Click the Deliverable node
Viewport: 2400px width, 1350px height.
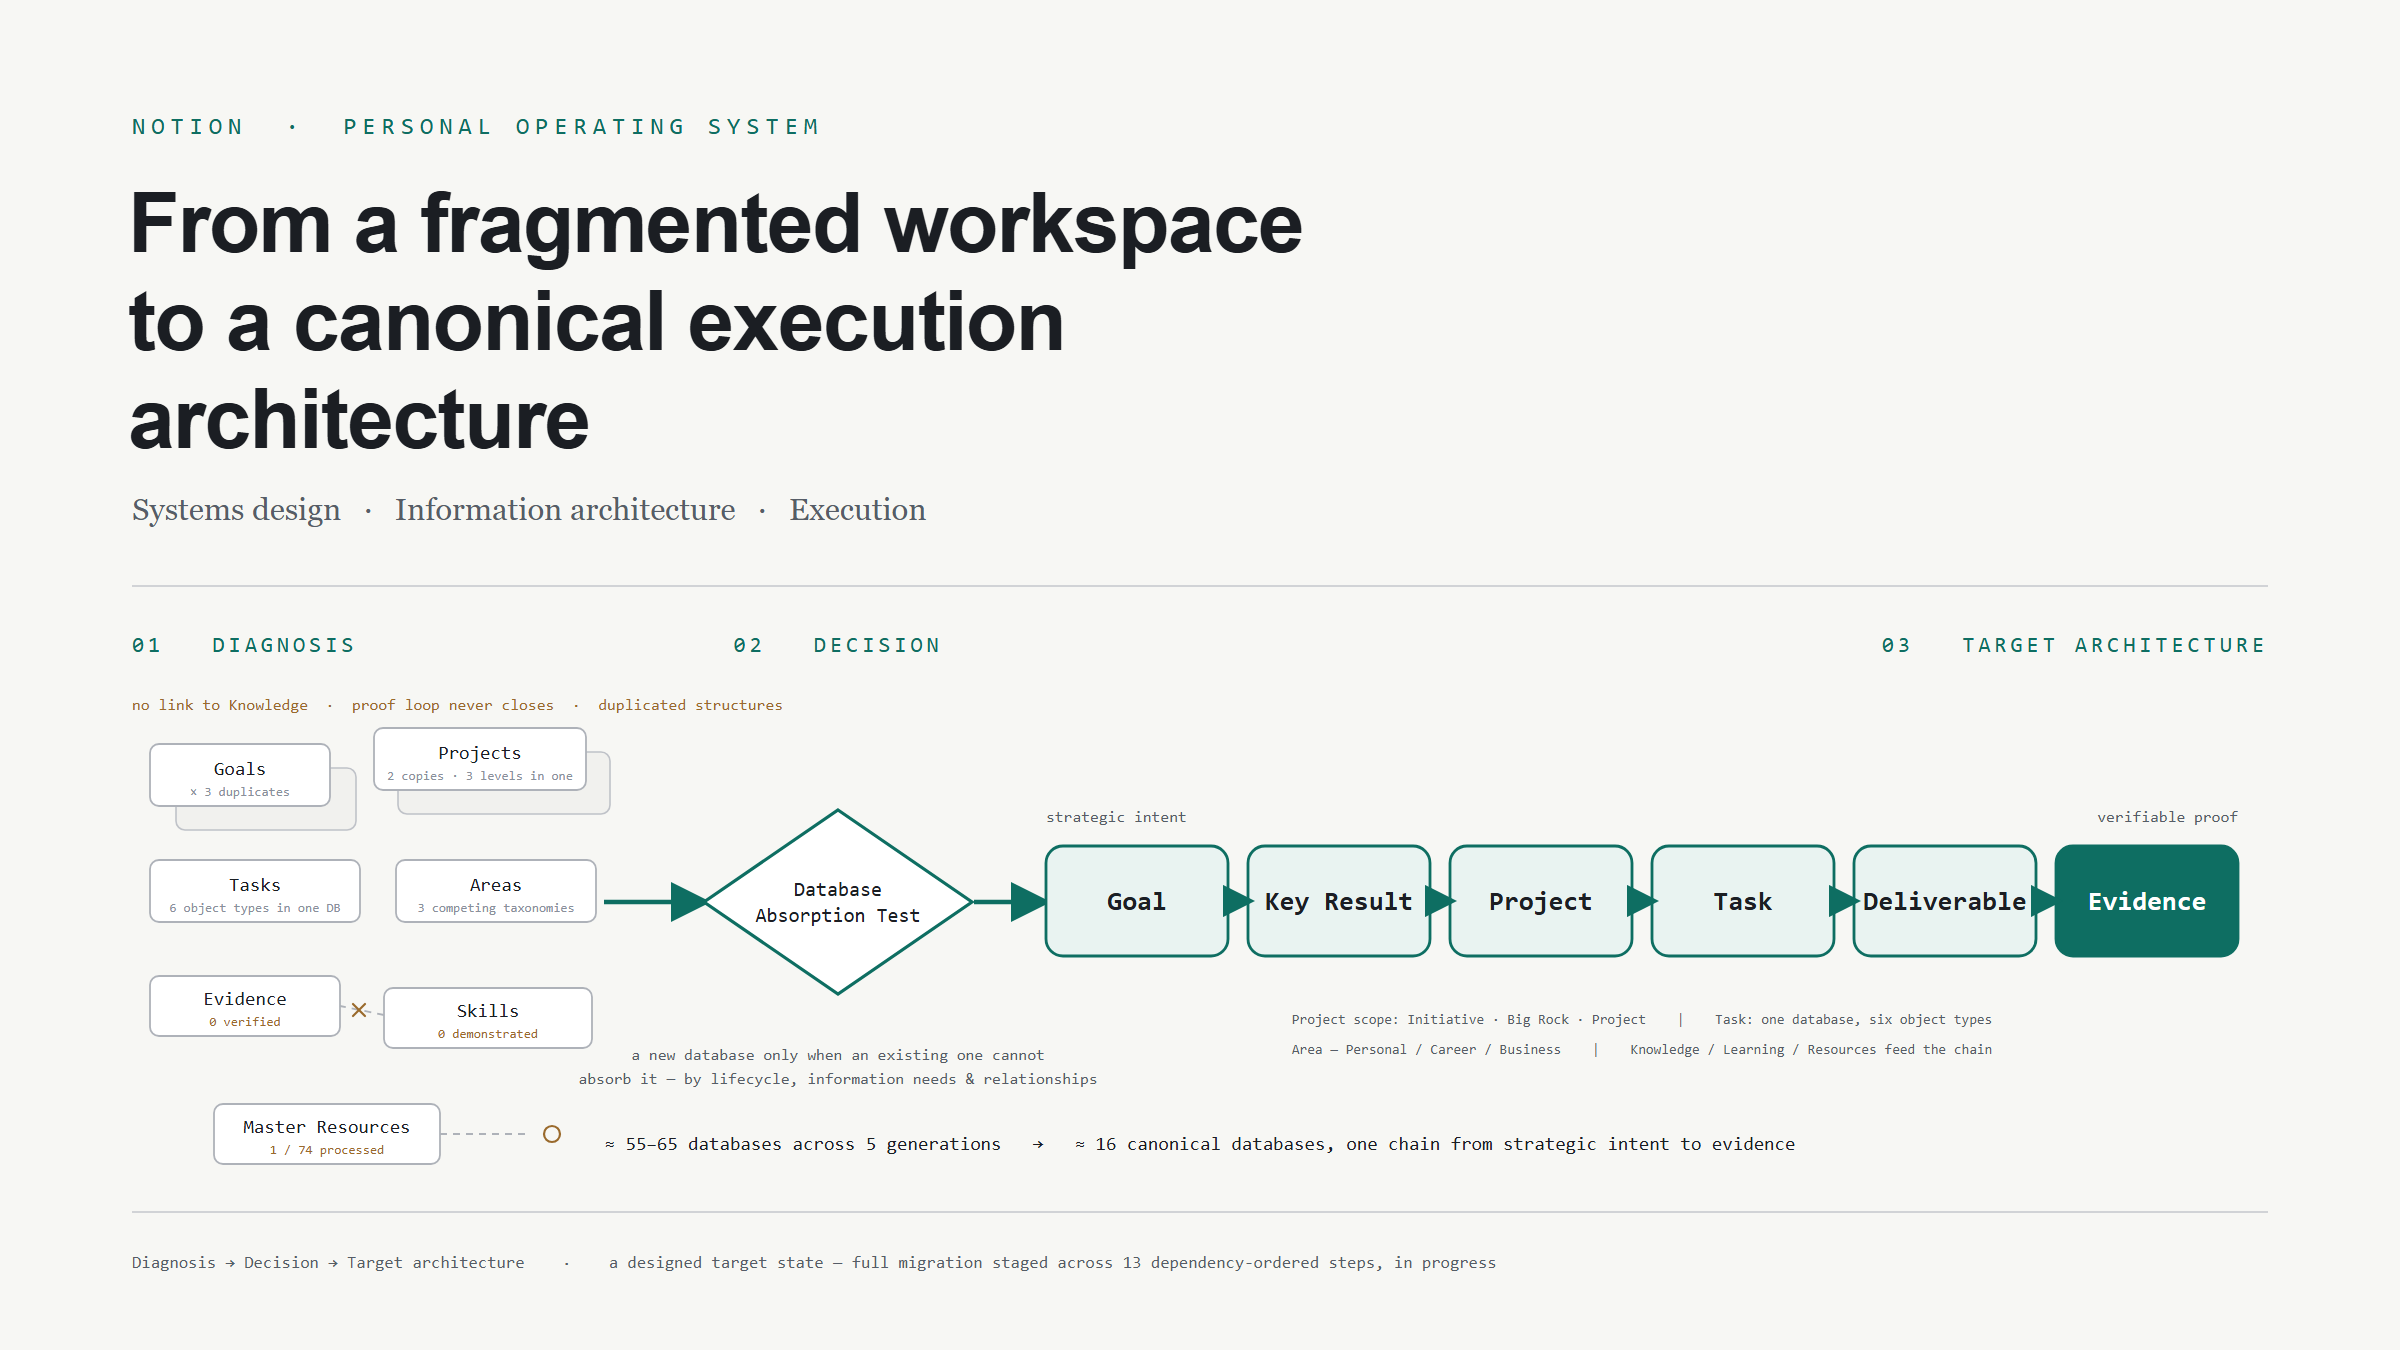pos(1945,901)
